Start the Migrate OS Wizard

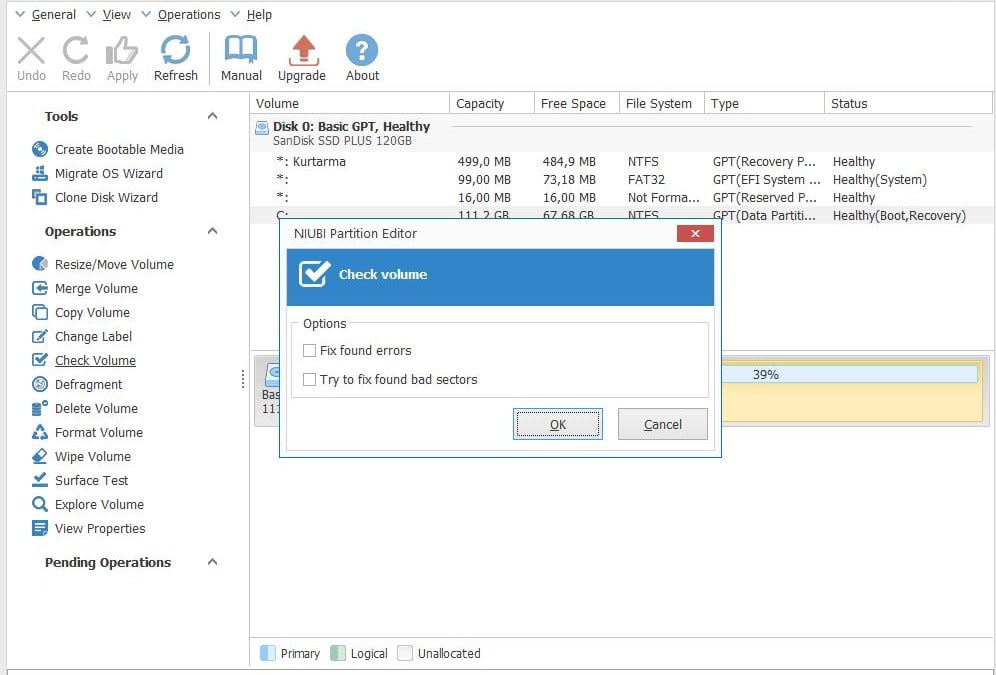pyautogui.click(x=108, y=173)
